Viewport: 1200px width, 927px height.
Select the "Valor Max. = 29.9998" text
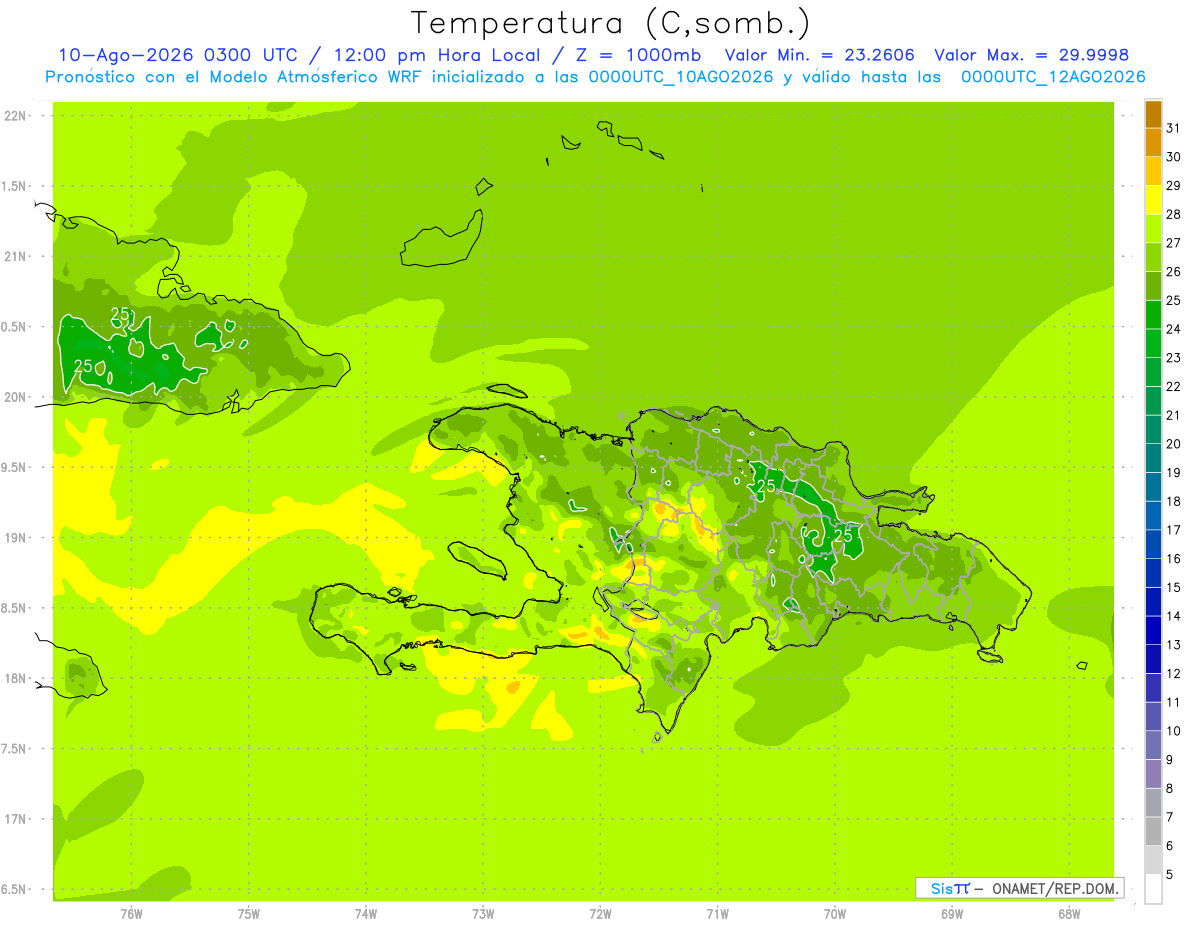1031,55
